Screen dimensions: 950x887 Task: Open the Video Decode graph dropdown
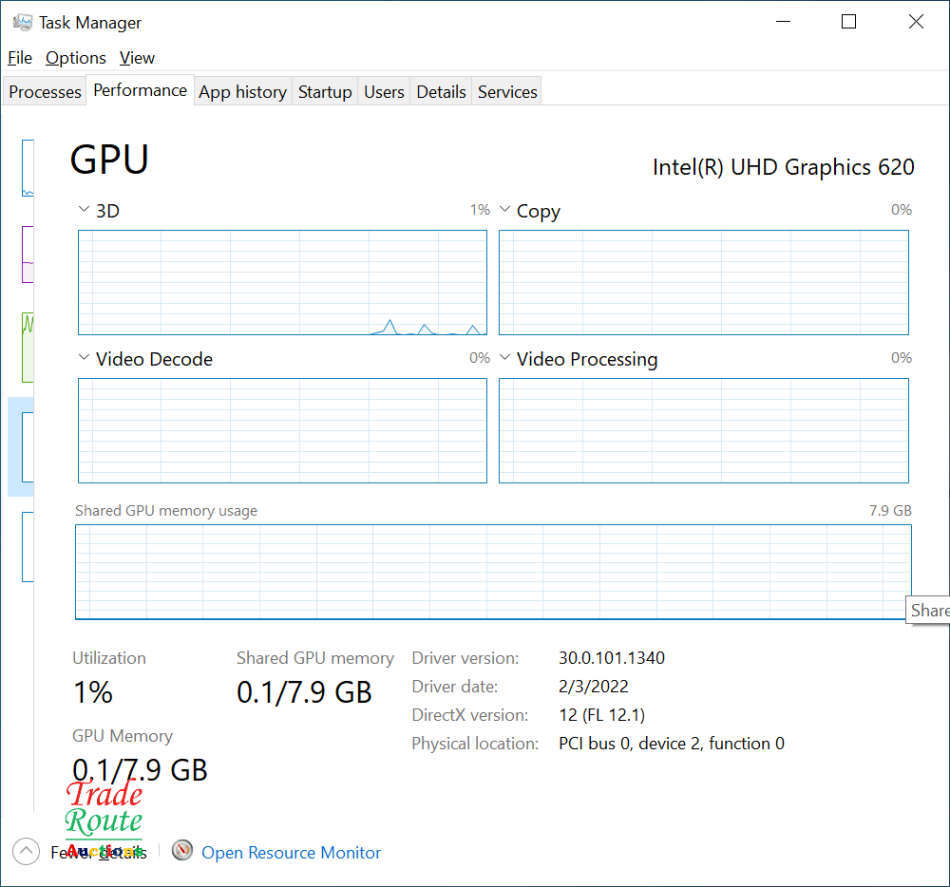(x=84, y=358)
